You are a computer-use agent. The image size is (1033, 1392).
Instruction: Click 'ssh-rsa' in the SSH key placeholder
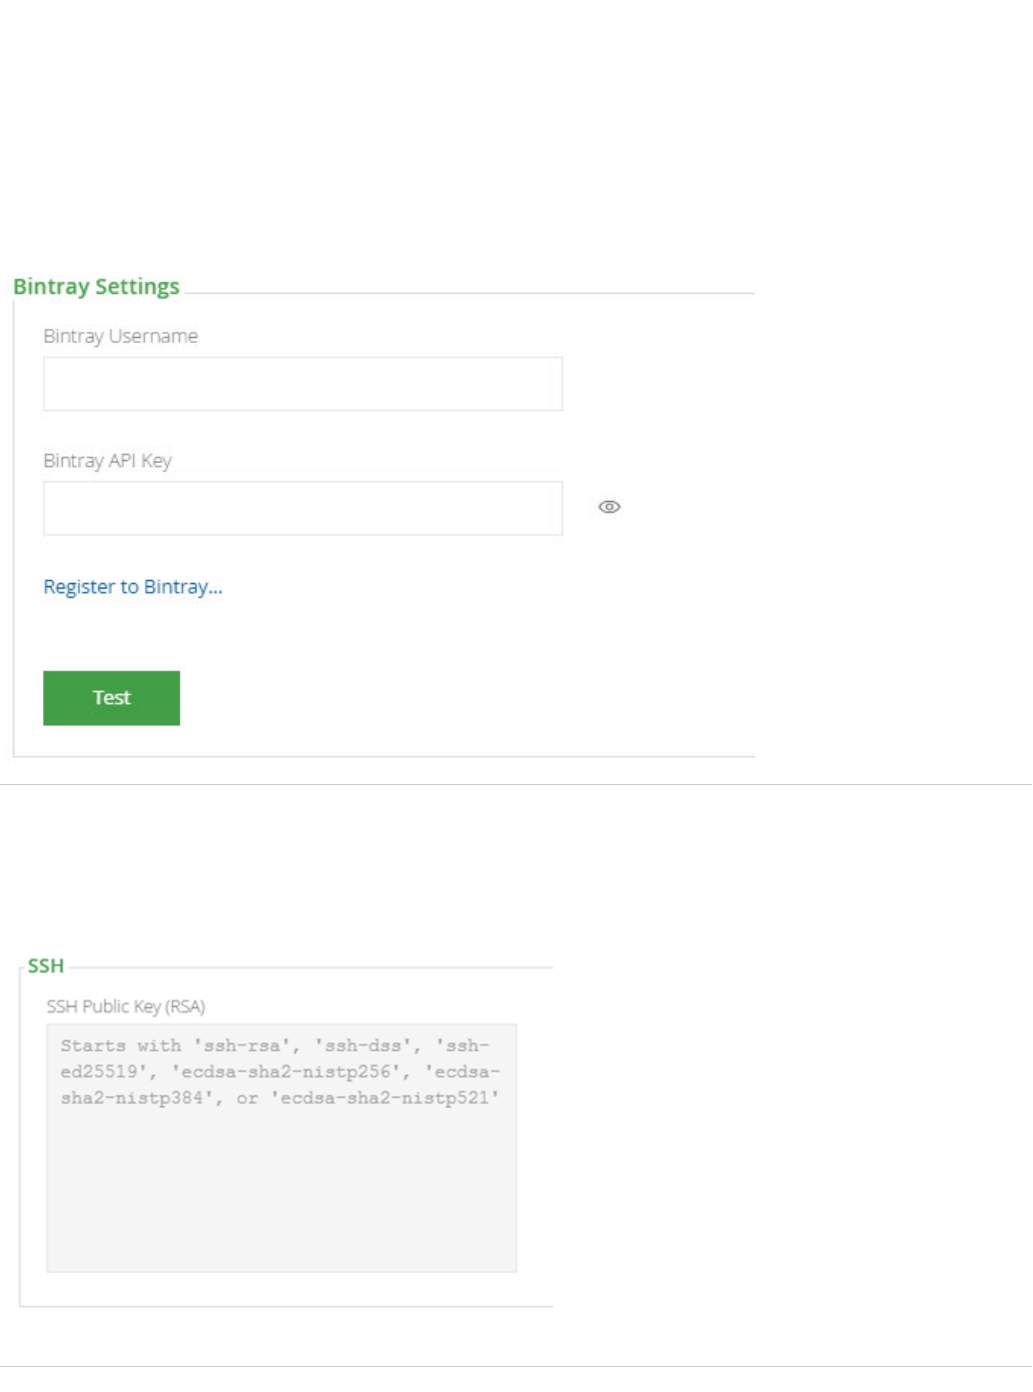point(242,1046)
